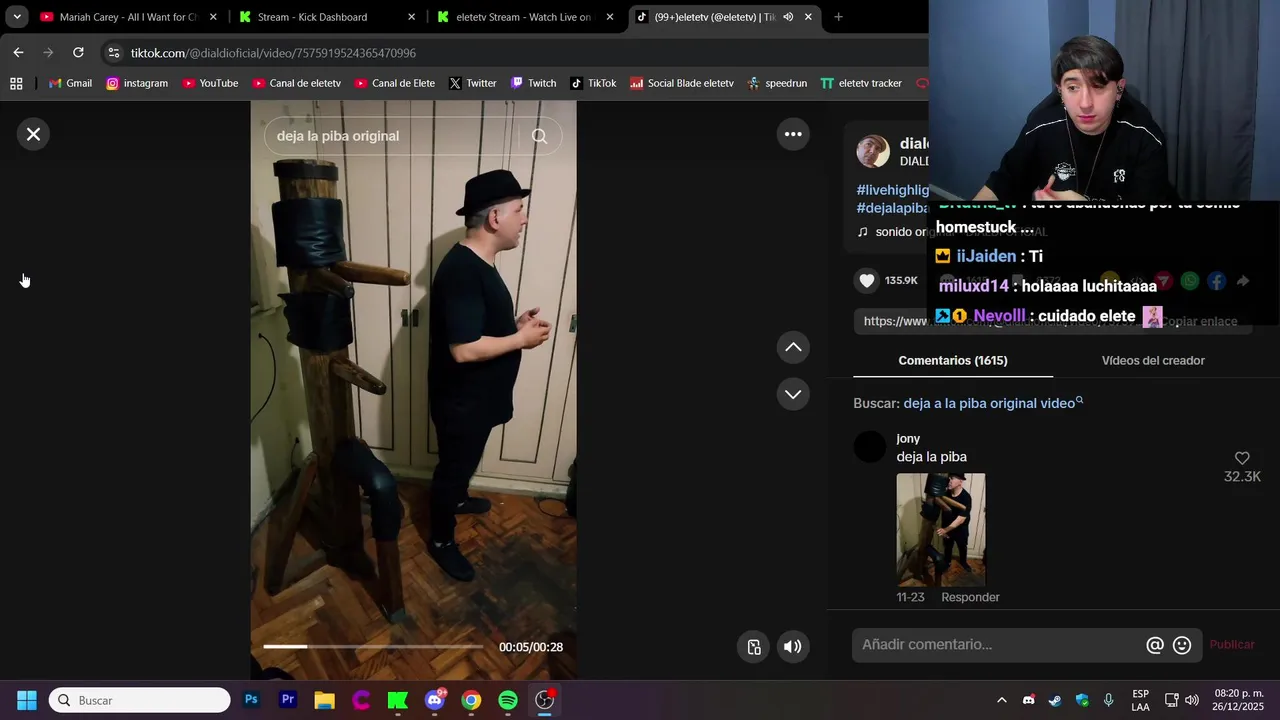The height and width of the screenshot is (720, 1280).
Task: Open ESP LAA keyboard language switcher
Action: (1140, 700)
